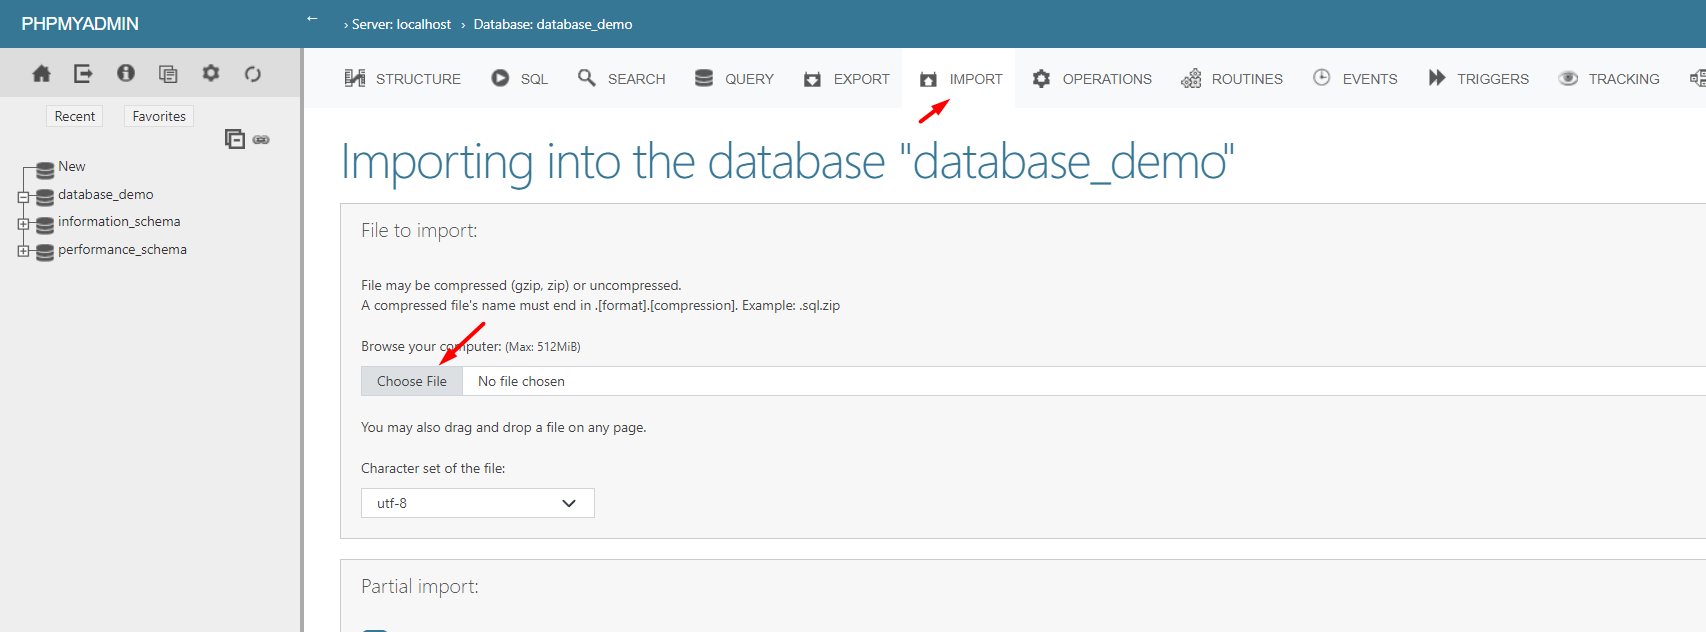Click the log out icon in the sidebar

coord(83,73)
